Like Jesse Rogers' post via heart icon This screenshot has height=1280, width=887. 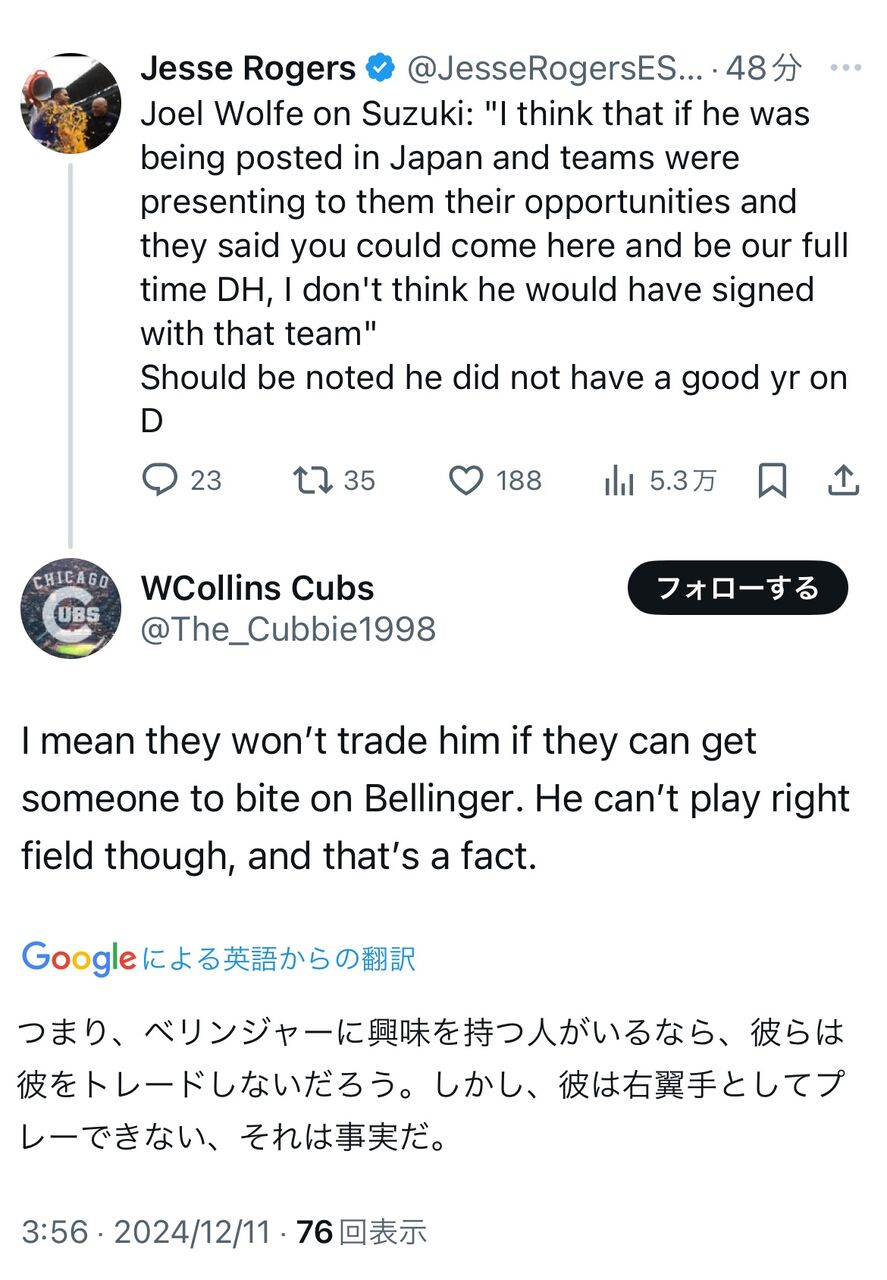coord(465,481)
